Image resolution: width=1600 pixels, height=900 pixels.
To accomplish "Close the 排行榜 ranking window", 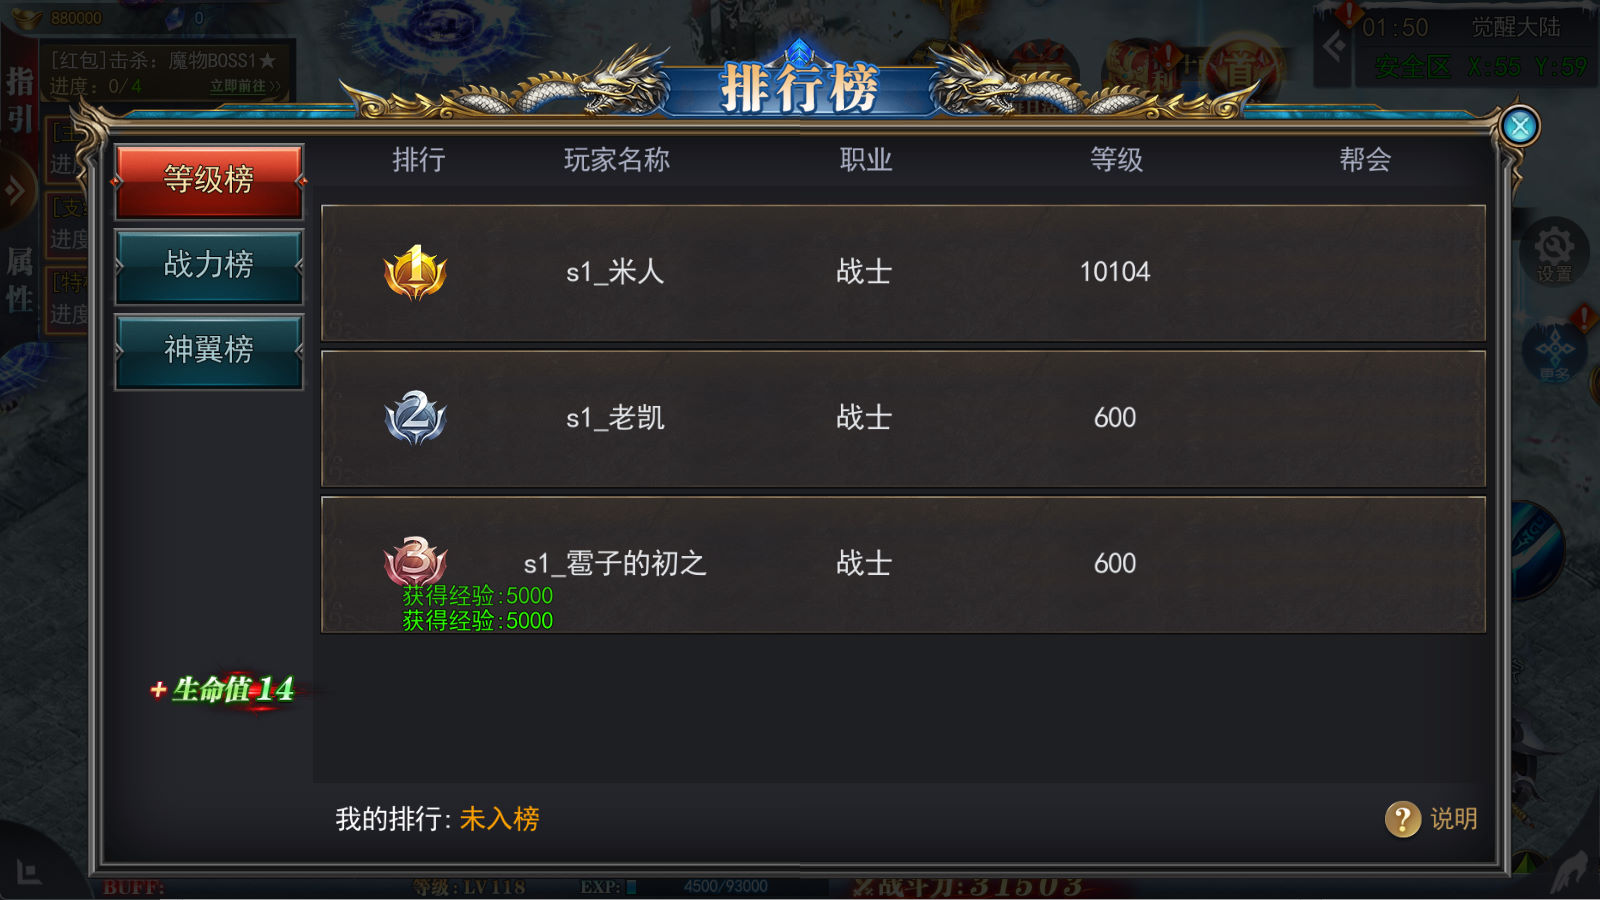I will pos(1520,126).
